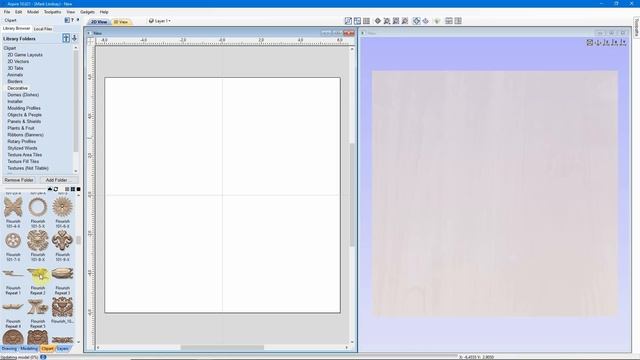Image resolution: width=640 pixels, height=360 pixels.
Task: Switch to the 3D View tab
Action: point(121,22)
